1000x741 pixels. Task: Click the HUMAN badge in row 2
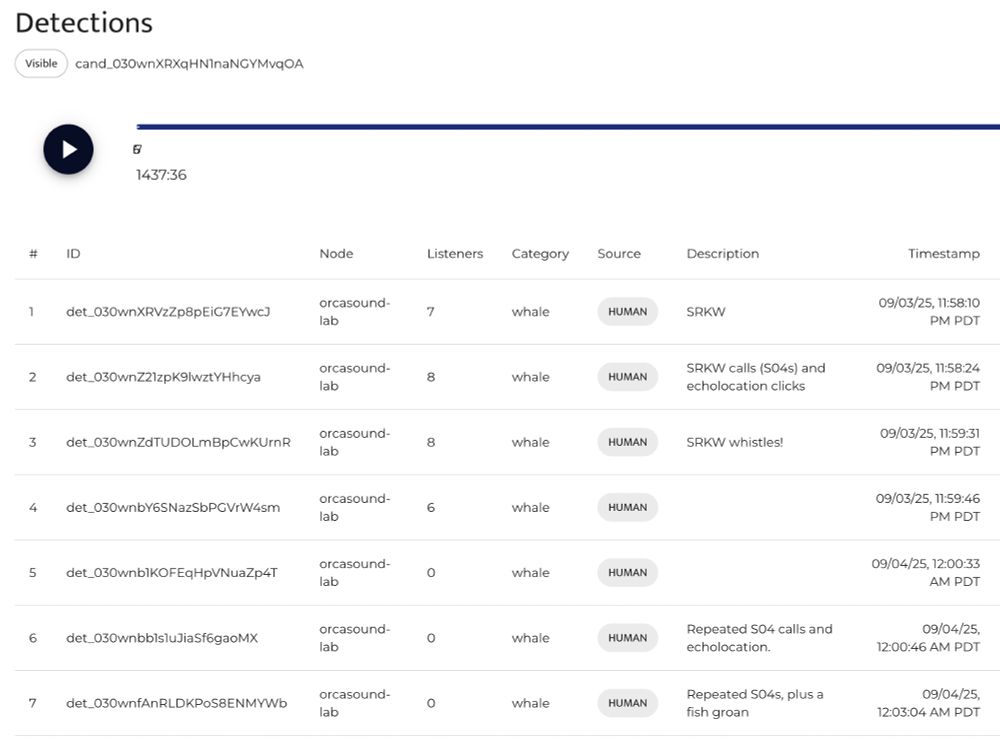pyautogui.click(x=628, y=377)
